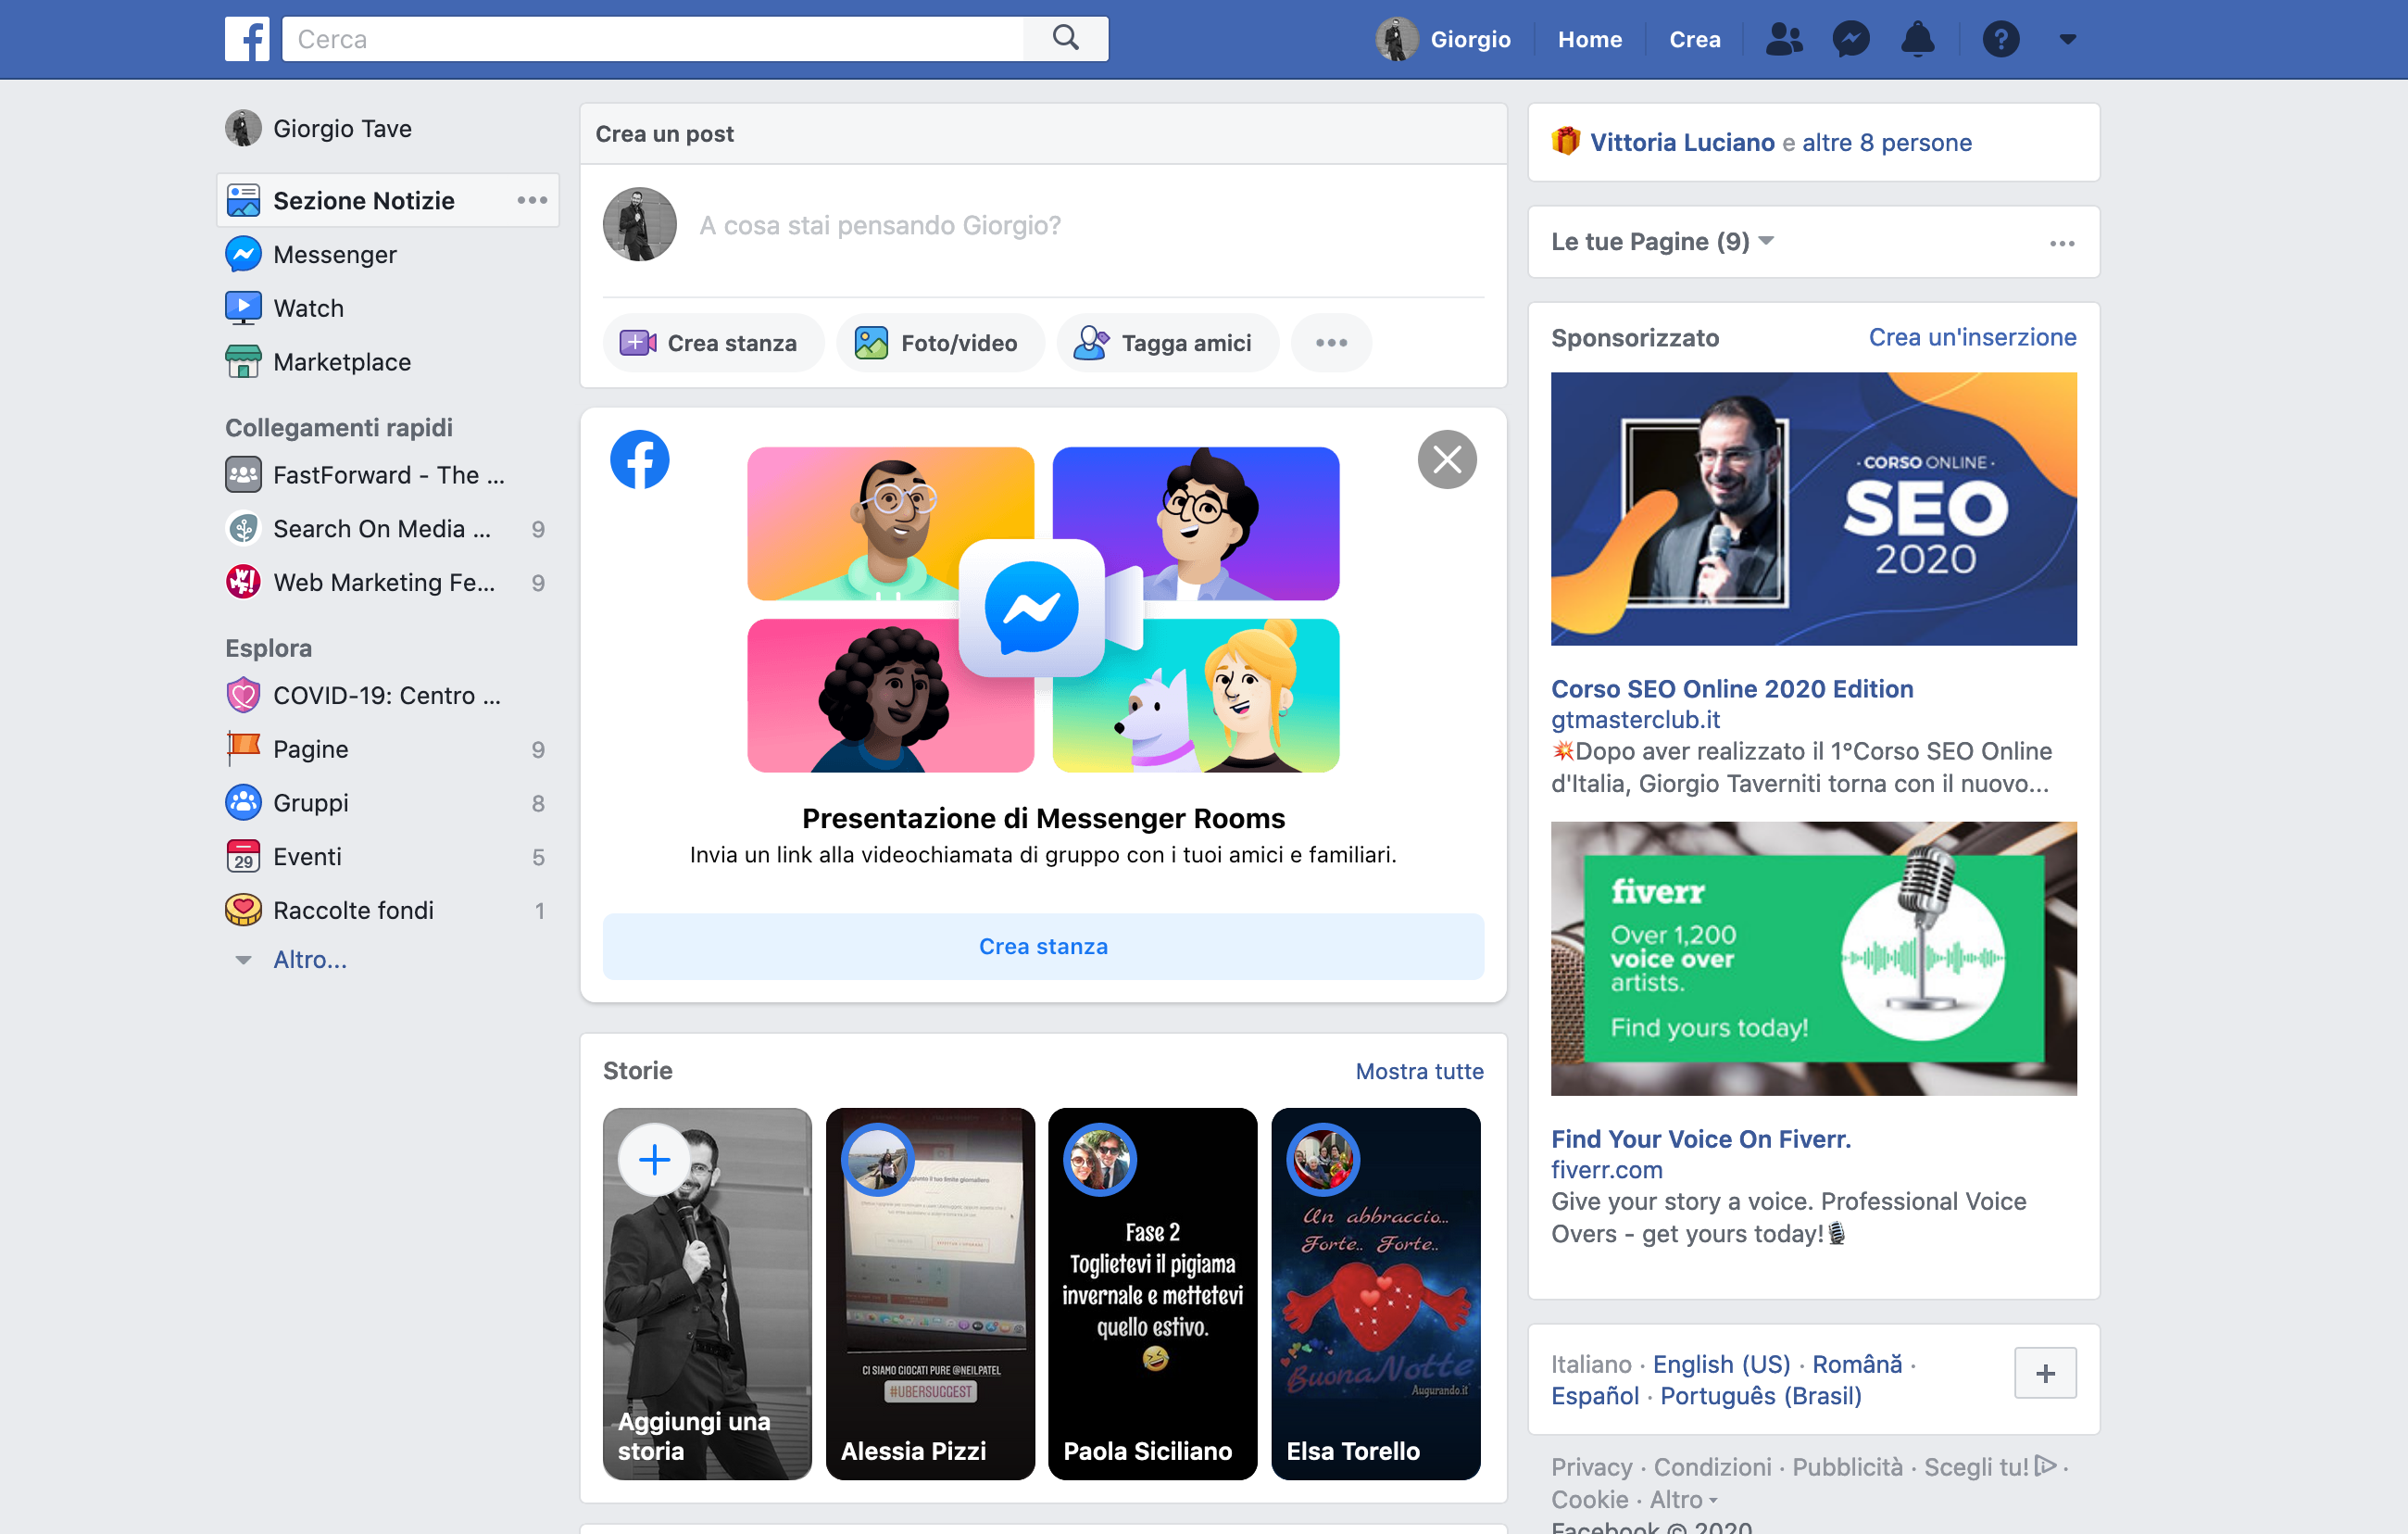The height and width of the screenshot is (1534, 2408).
Task: Open Alessia Pizzi story
Action: 930,1293
